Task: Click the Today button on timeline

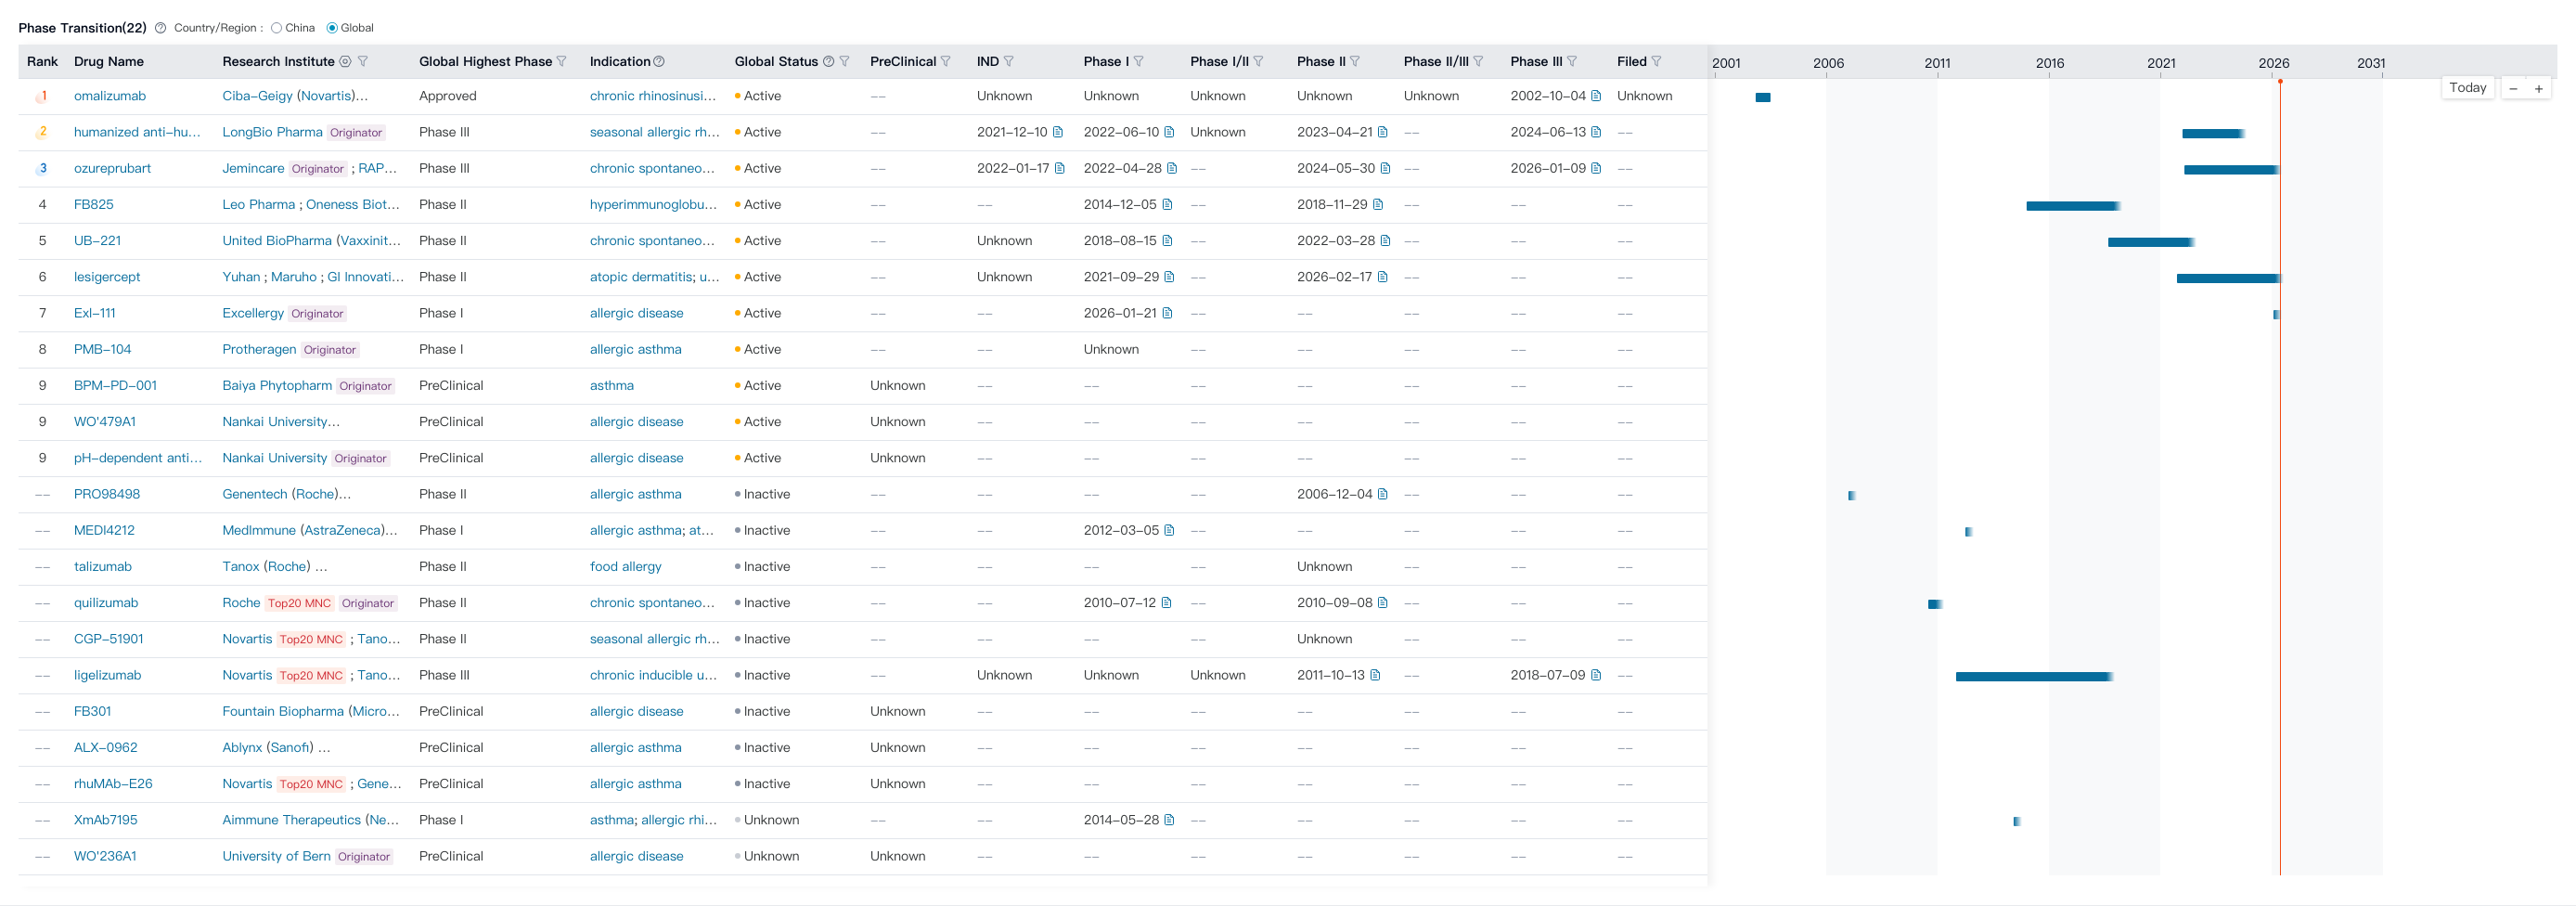Action: tap(2467, 88)
